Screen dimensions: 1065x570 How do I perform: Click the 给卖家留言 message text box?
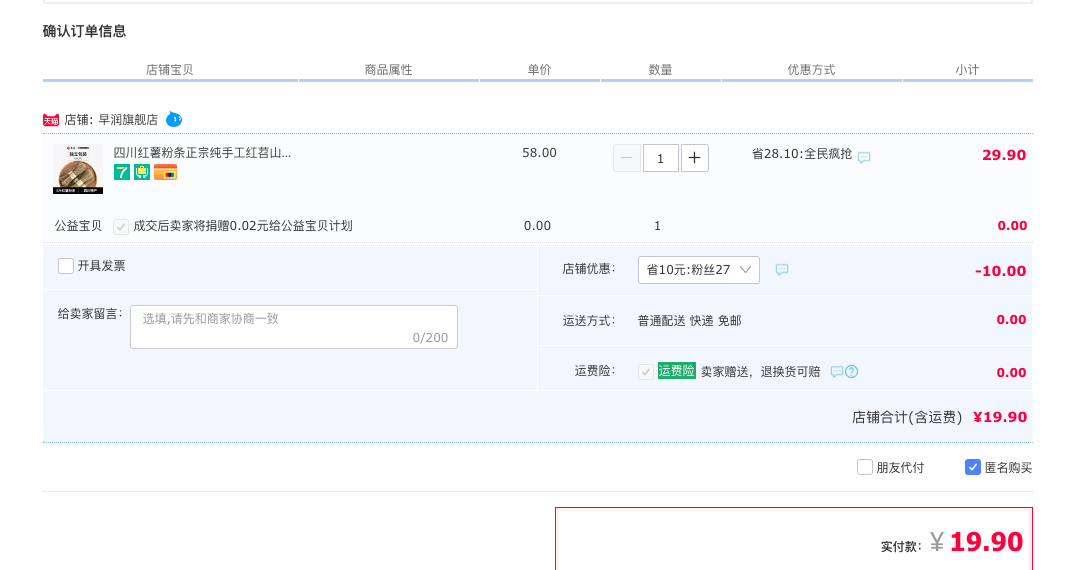coord(294,327)
